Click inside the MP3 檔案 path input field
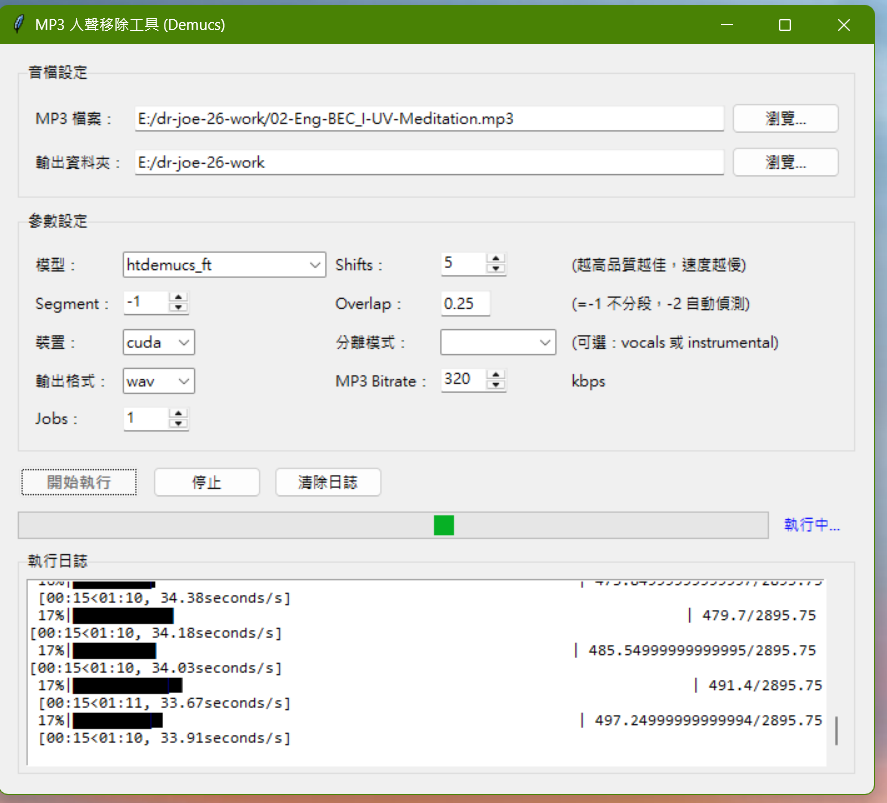This screenshot has height=803, width=887. [x=430, y=118]
